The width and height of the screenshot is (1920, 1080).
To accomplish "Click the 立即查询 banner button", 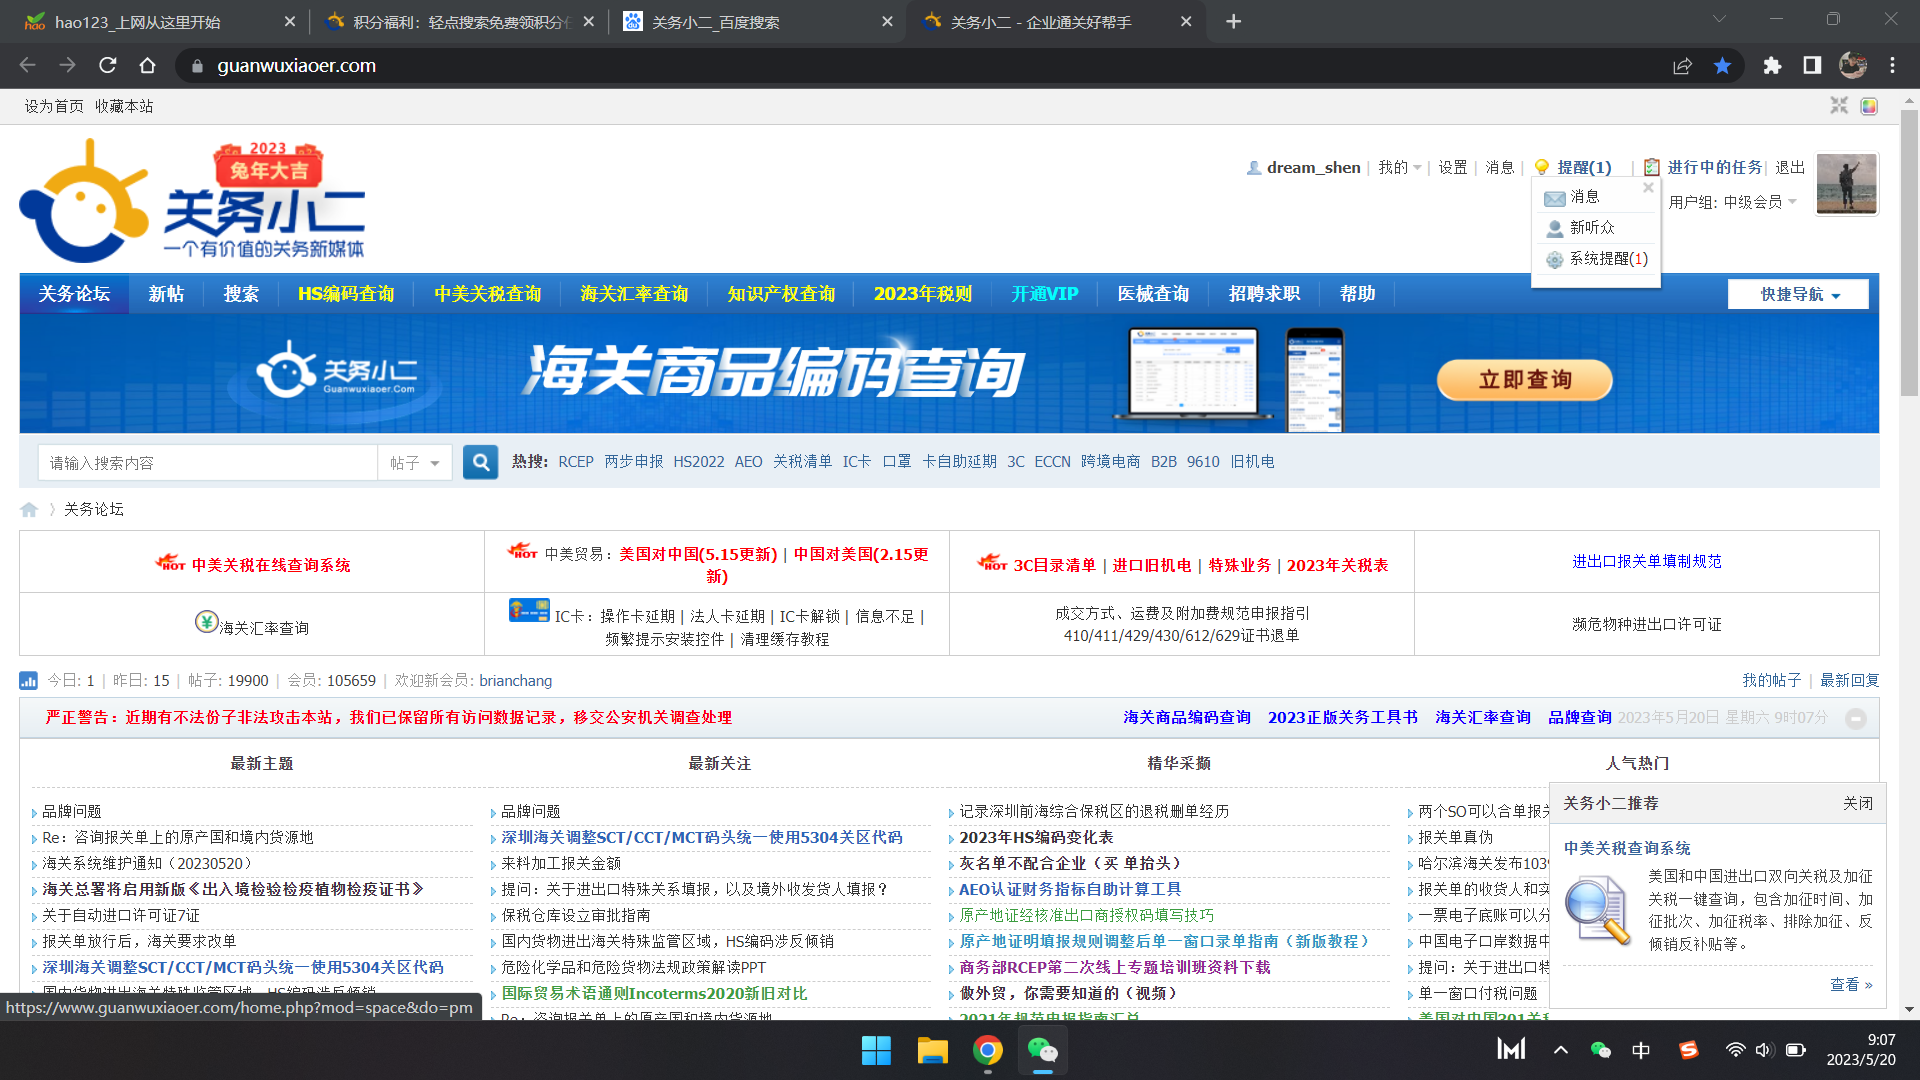I will (x=1525, y=380).
